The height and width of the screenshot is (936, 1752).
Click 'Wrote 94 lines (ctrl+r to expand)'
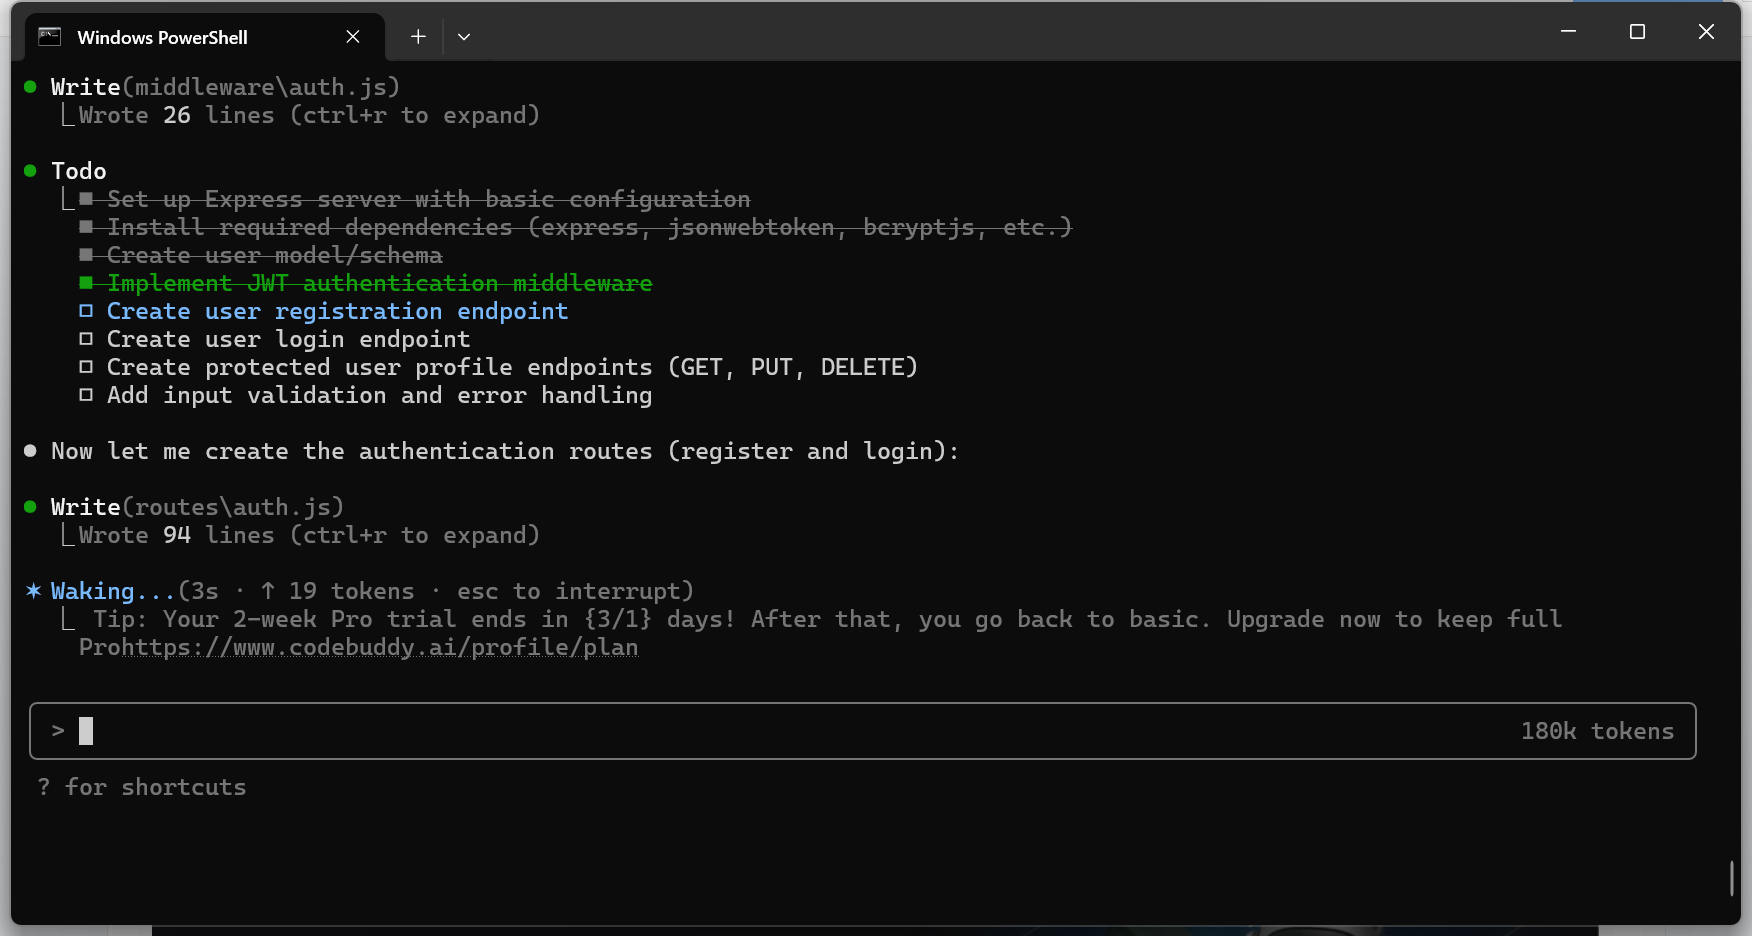[x=309, y=535]
